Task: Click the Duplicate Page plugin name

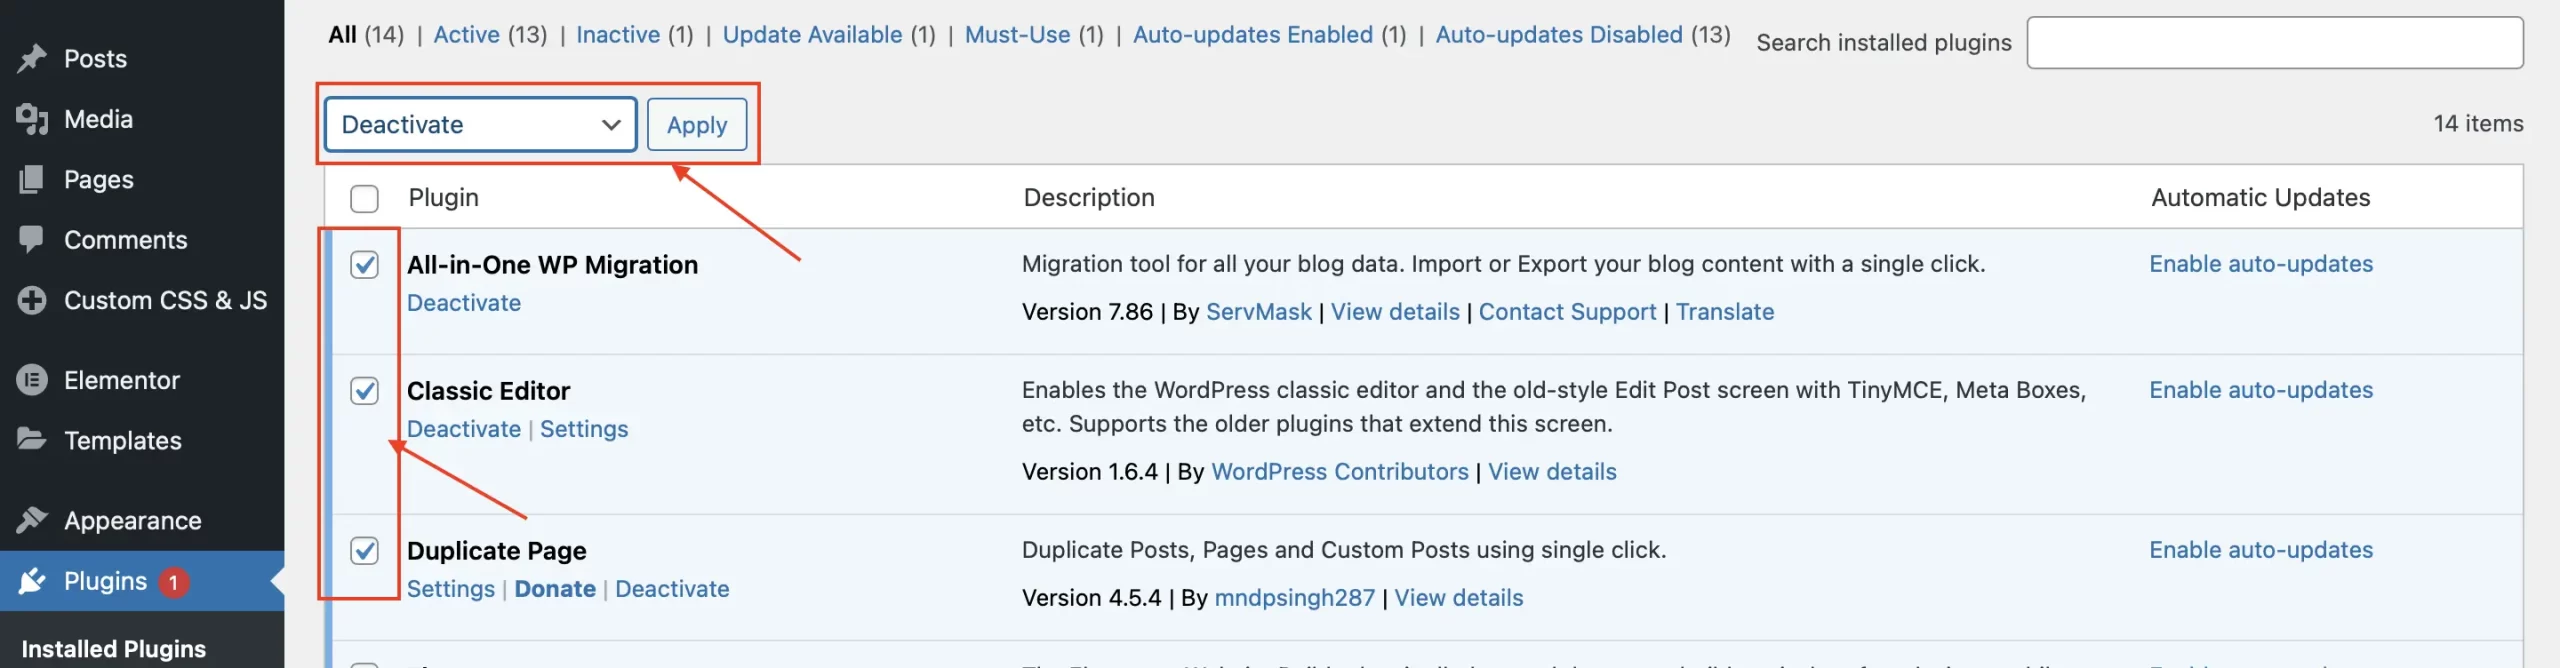Action: pos(496,551)
